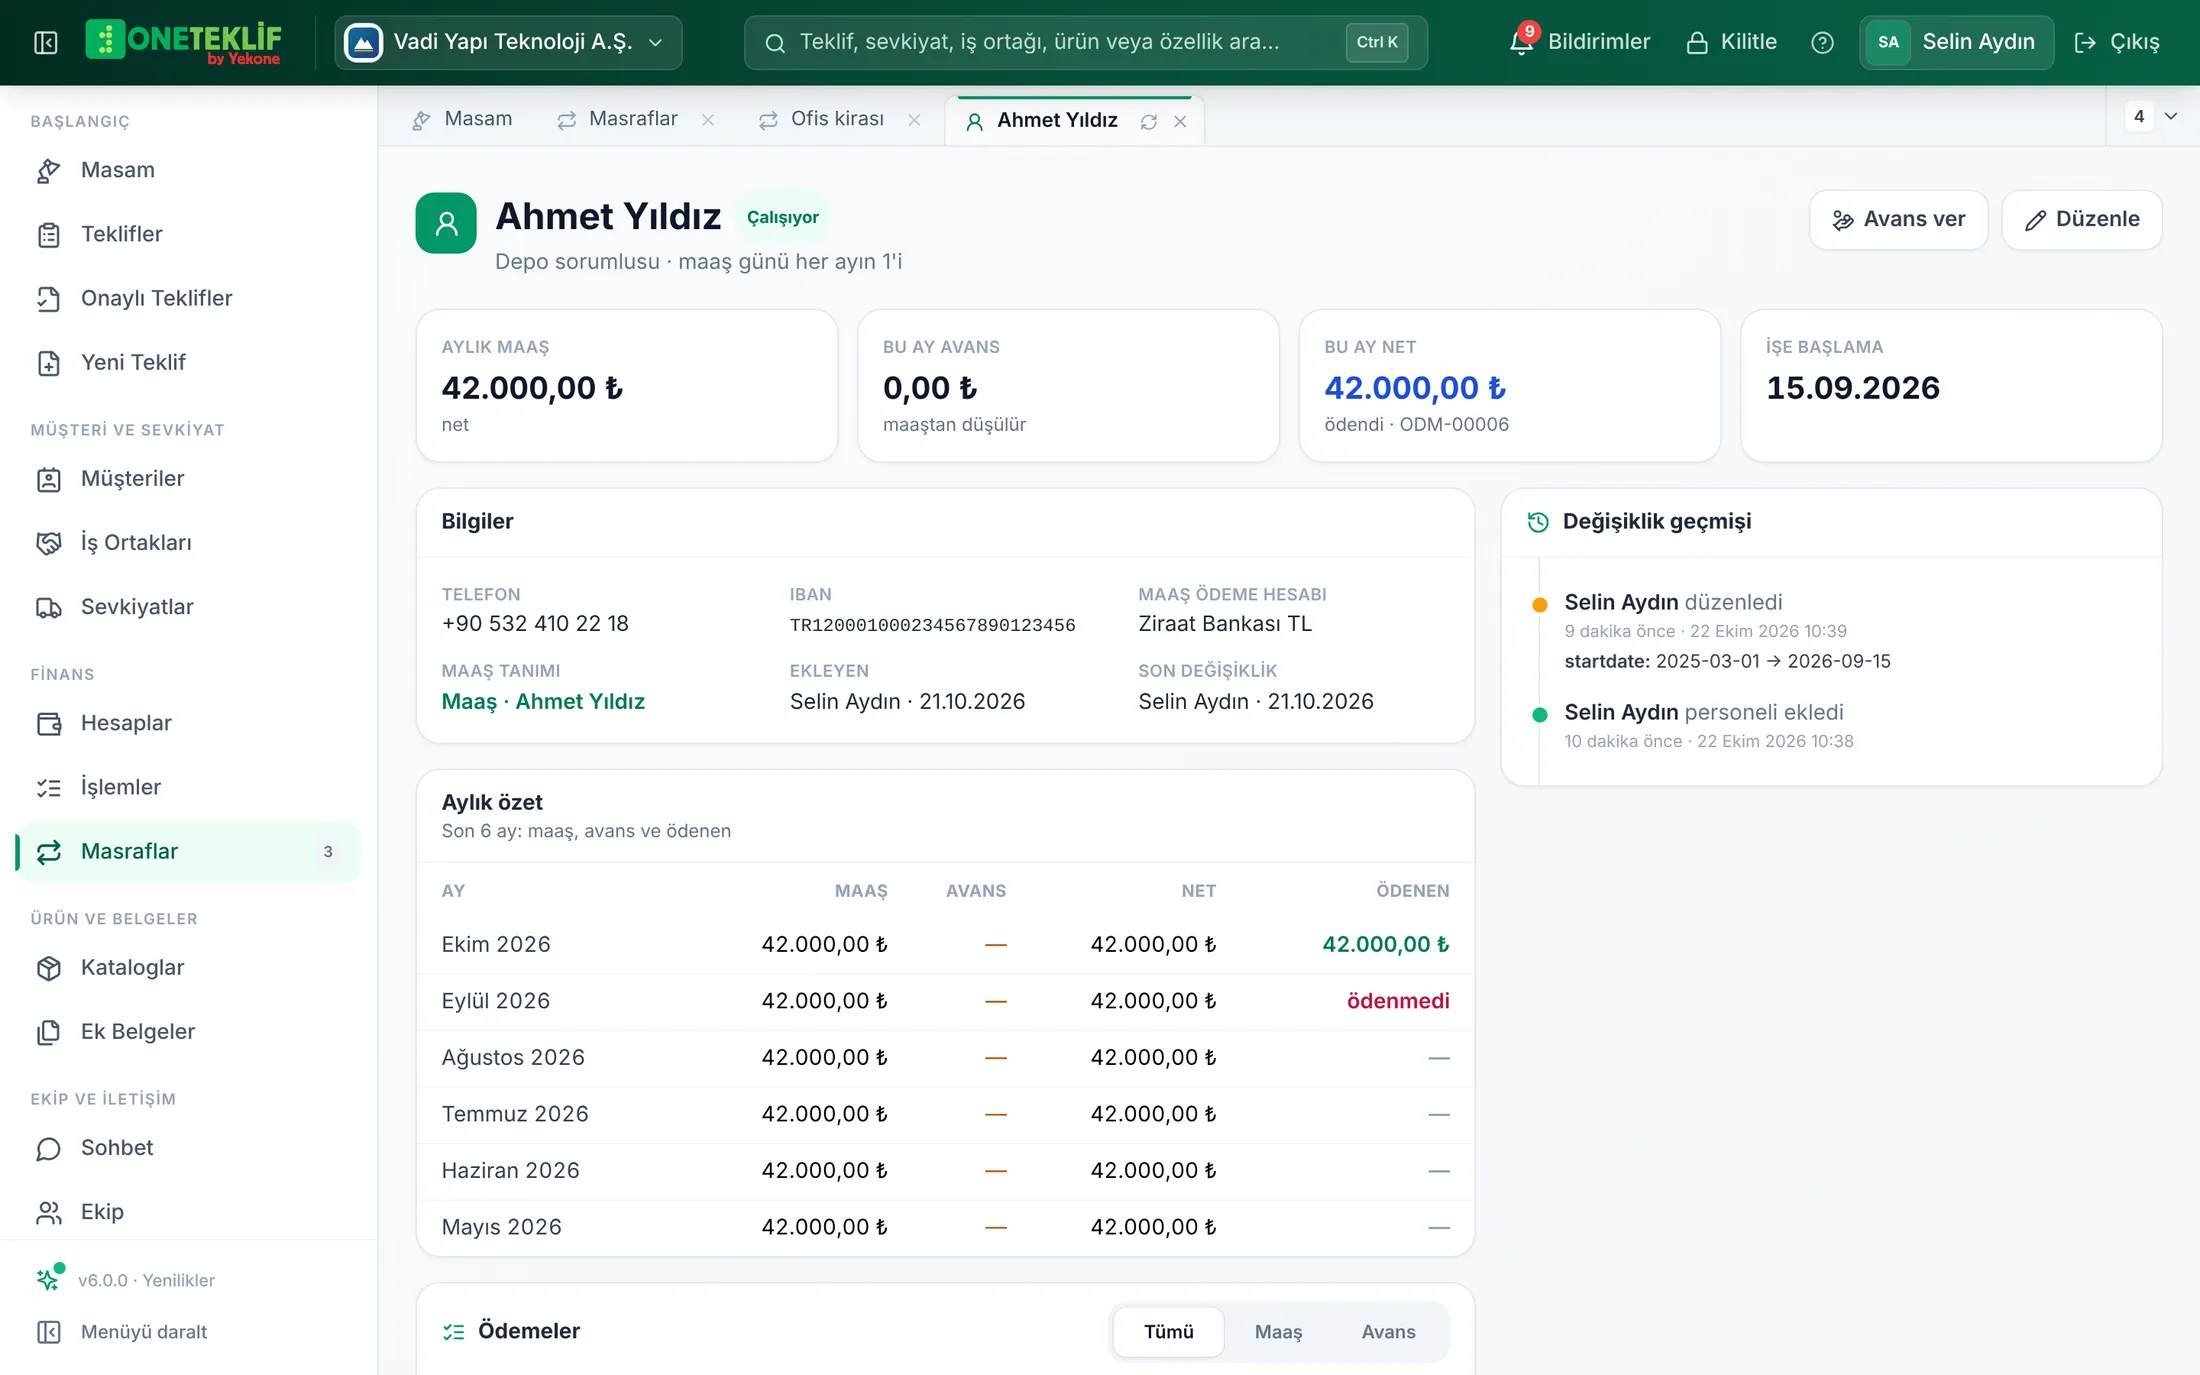Select the Avans payments filter
This screenshot has width=2200, height=1375.
click(x=1388, y=1332)
